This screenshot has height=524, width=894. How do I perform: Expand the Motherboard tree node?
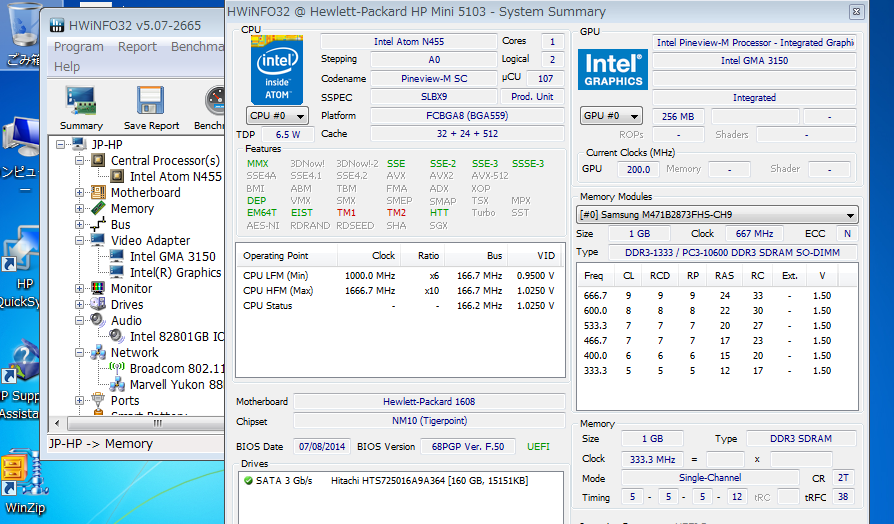pyautogui.click(x=79, y=193)
